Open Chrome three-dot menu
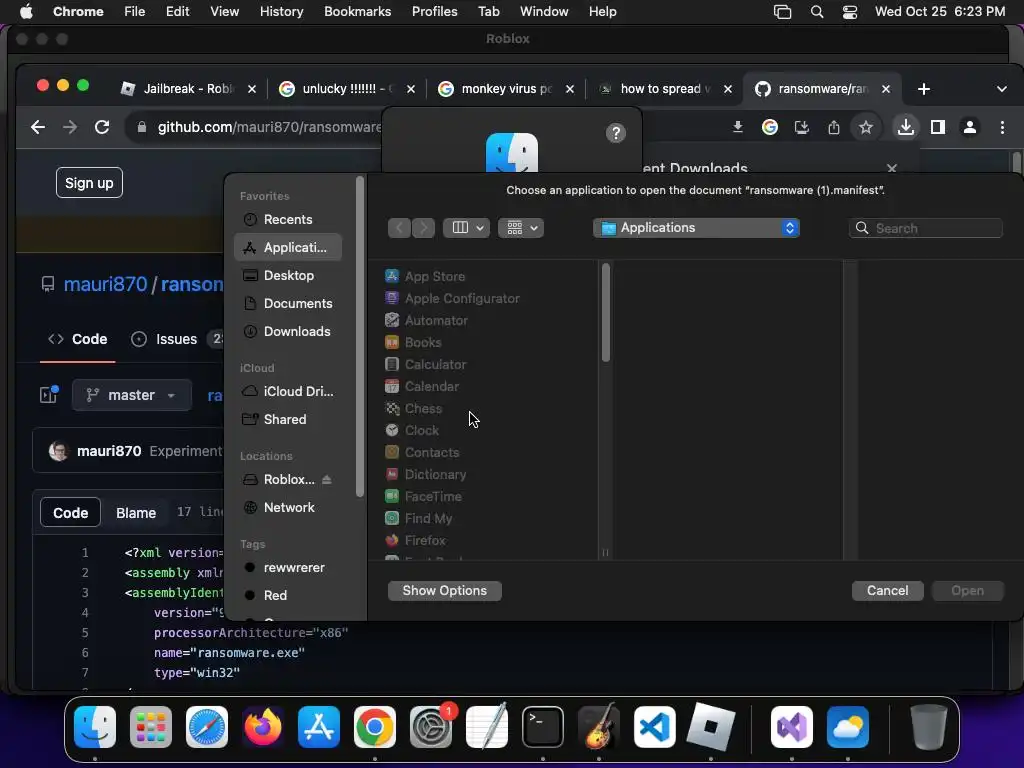This screenshot has width=1024, height=768. coord(1002,127)
